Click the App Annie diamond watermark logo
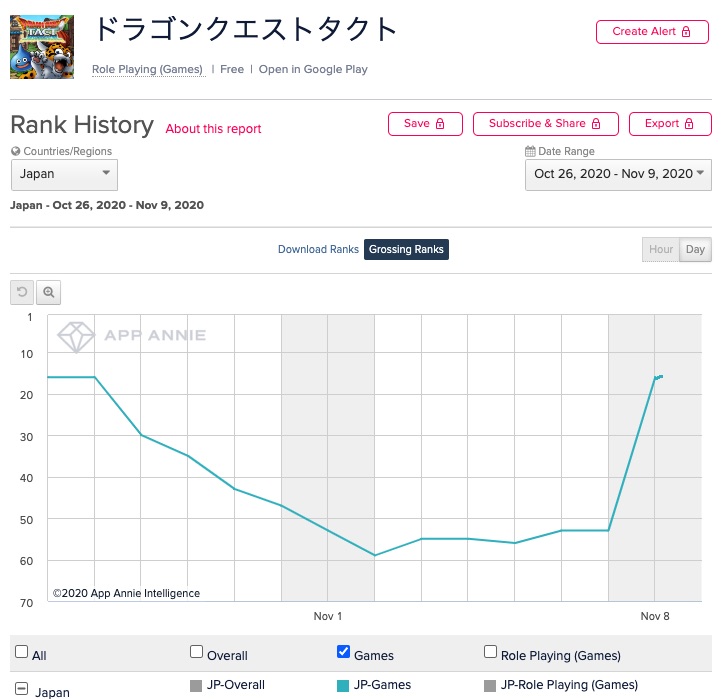The height and width of the screenshot is (699, 725). click(x=76, y=336)
